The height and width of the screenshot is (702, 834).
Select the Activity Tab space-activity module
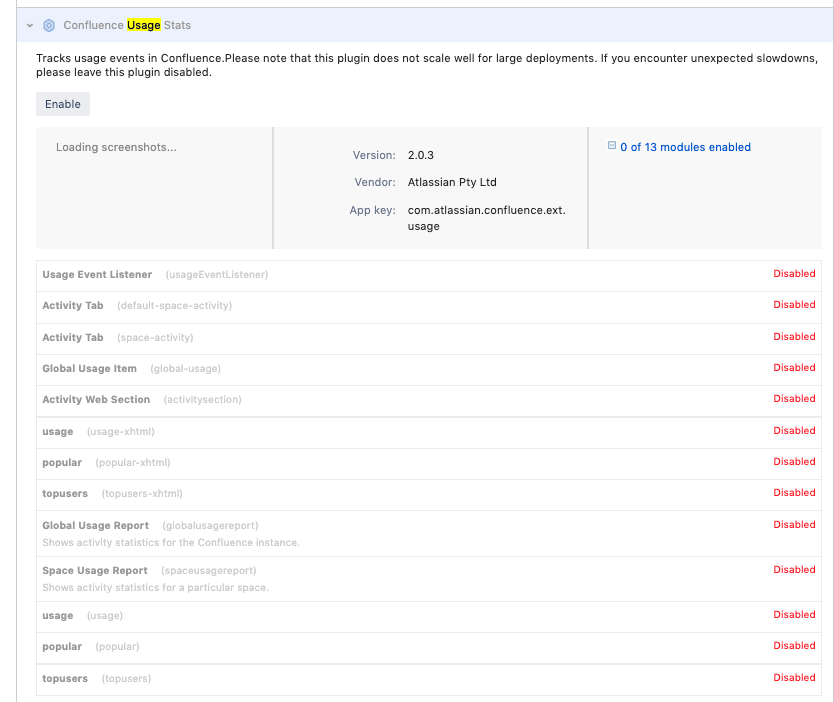click(73, 337)
